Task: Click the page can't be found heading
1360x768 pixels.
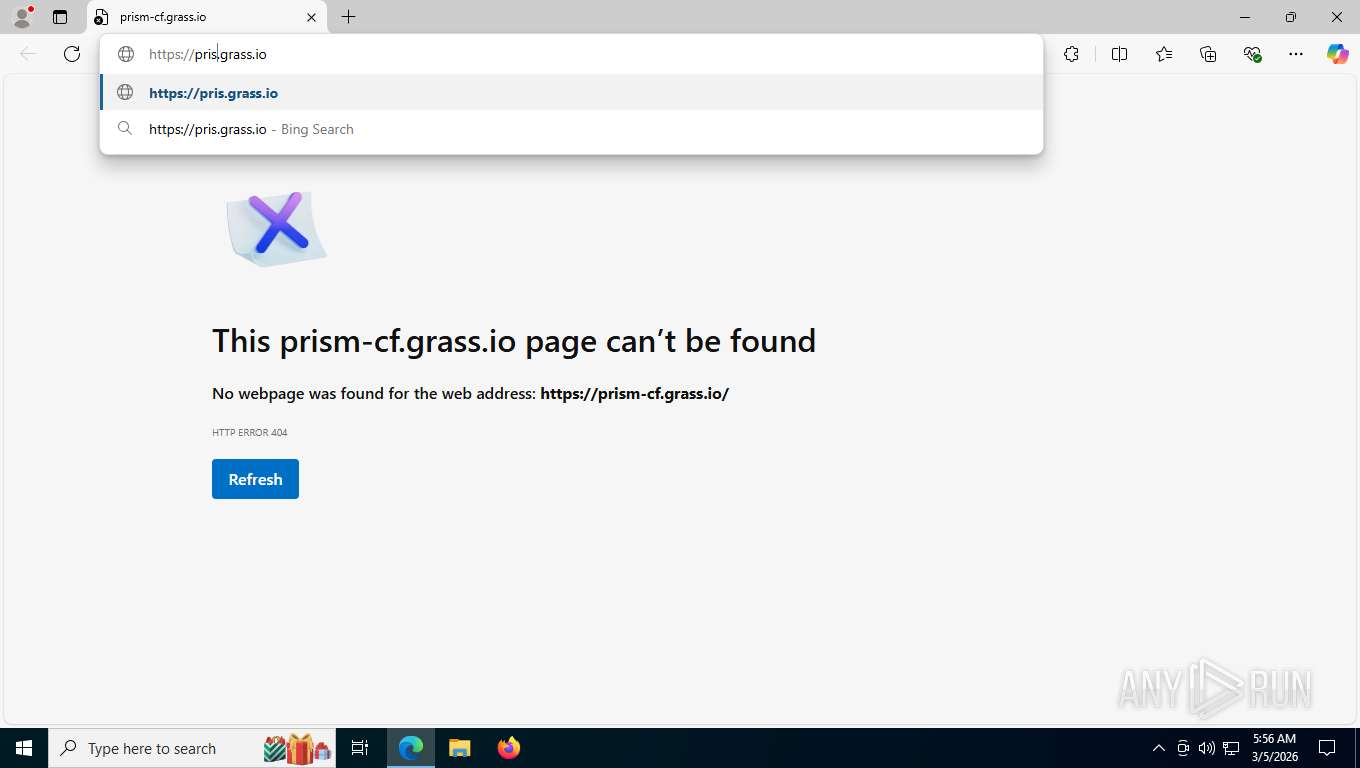Action: tap(514, 341)
